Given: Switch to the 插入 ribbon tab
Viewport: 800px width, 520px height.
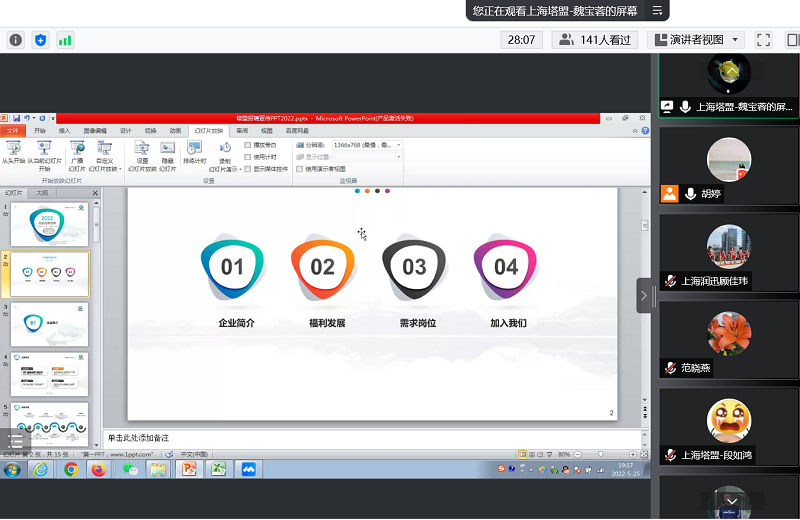Looking at the screenshot, I should pyautogui.click(x=64, y=130).
